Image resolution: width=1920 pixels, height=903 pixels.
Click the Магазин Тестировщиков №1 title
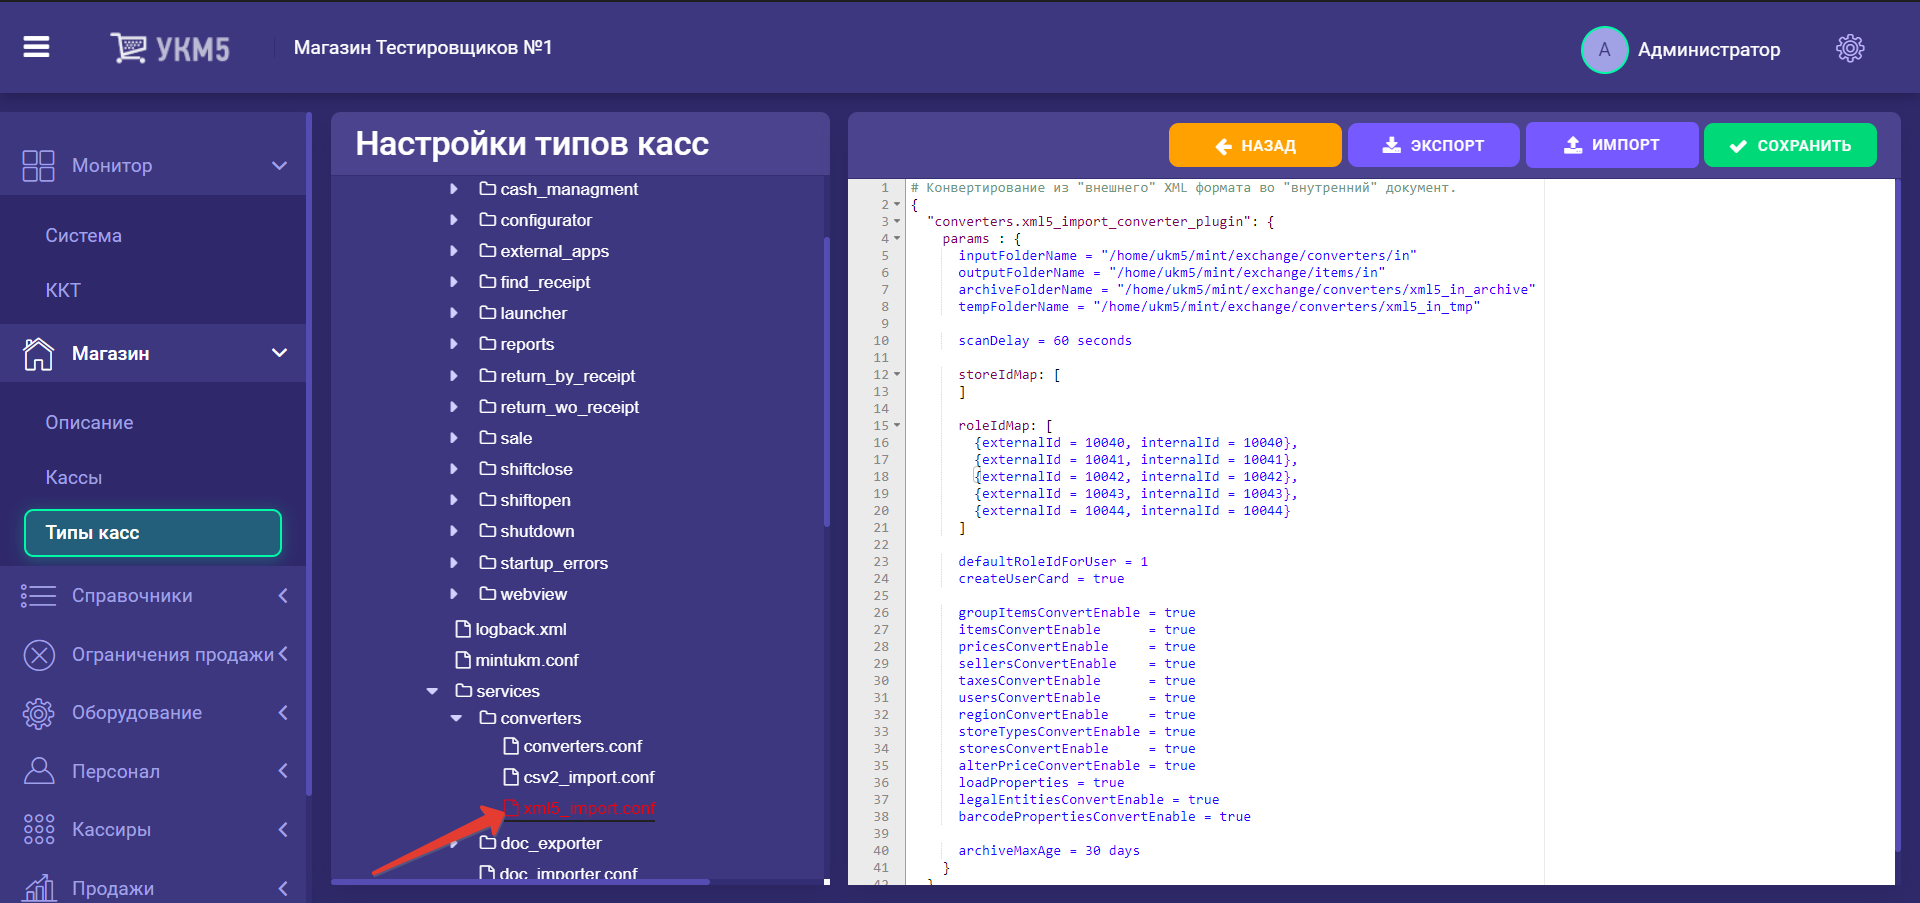pyautogui.click(x=423, y=48)
